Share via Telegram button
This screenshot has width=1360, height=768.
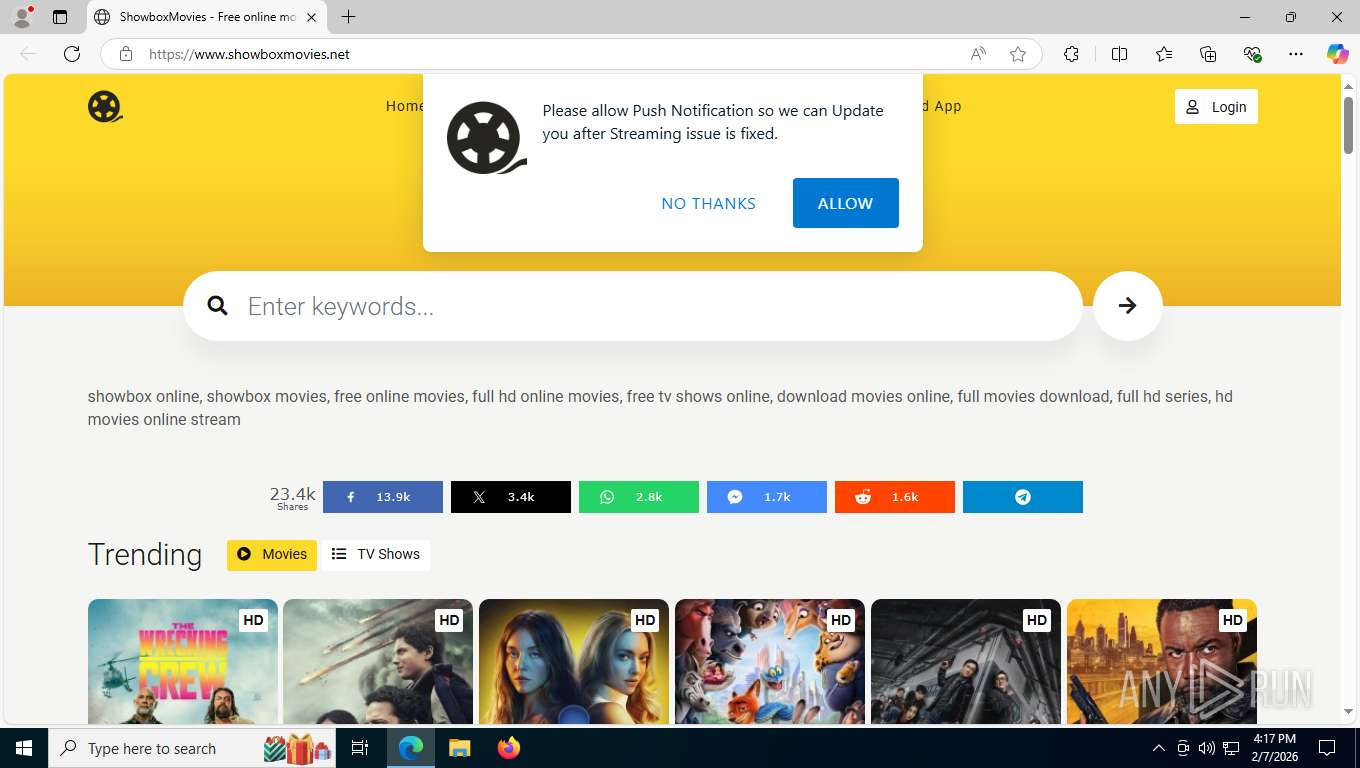click(1022, 497)
